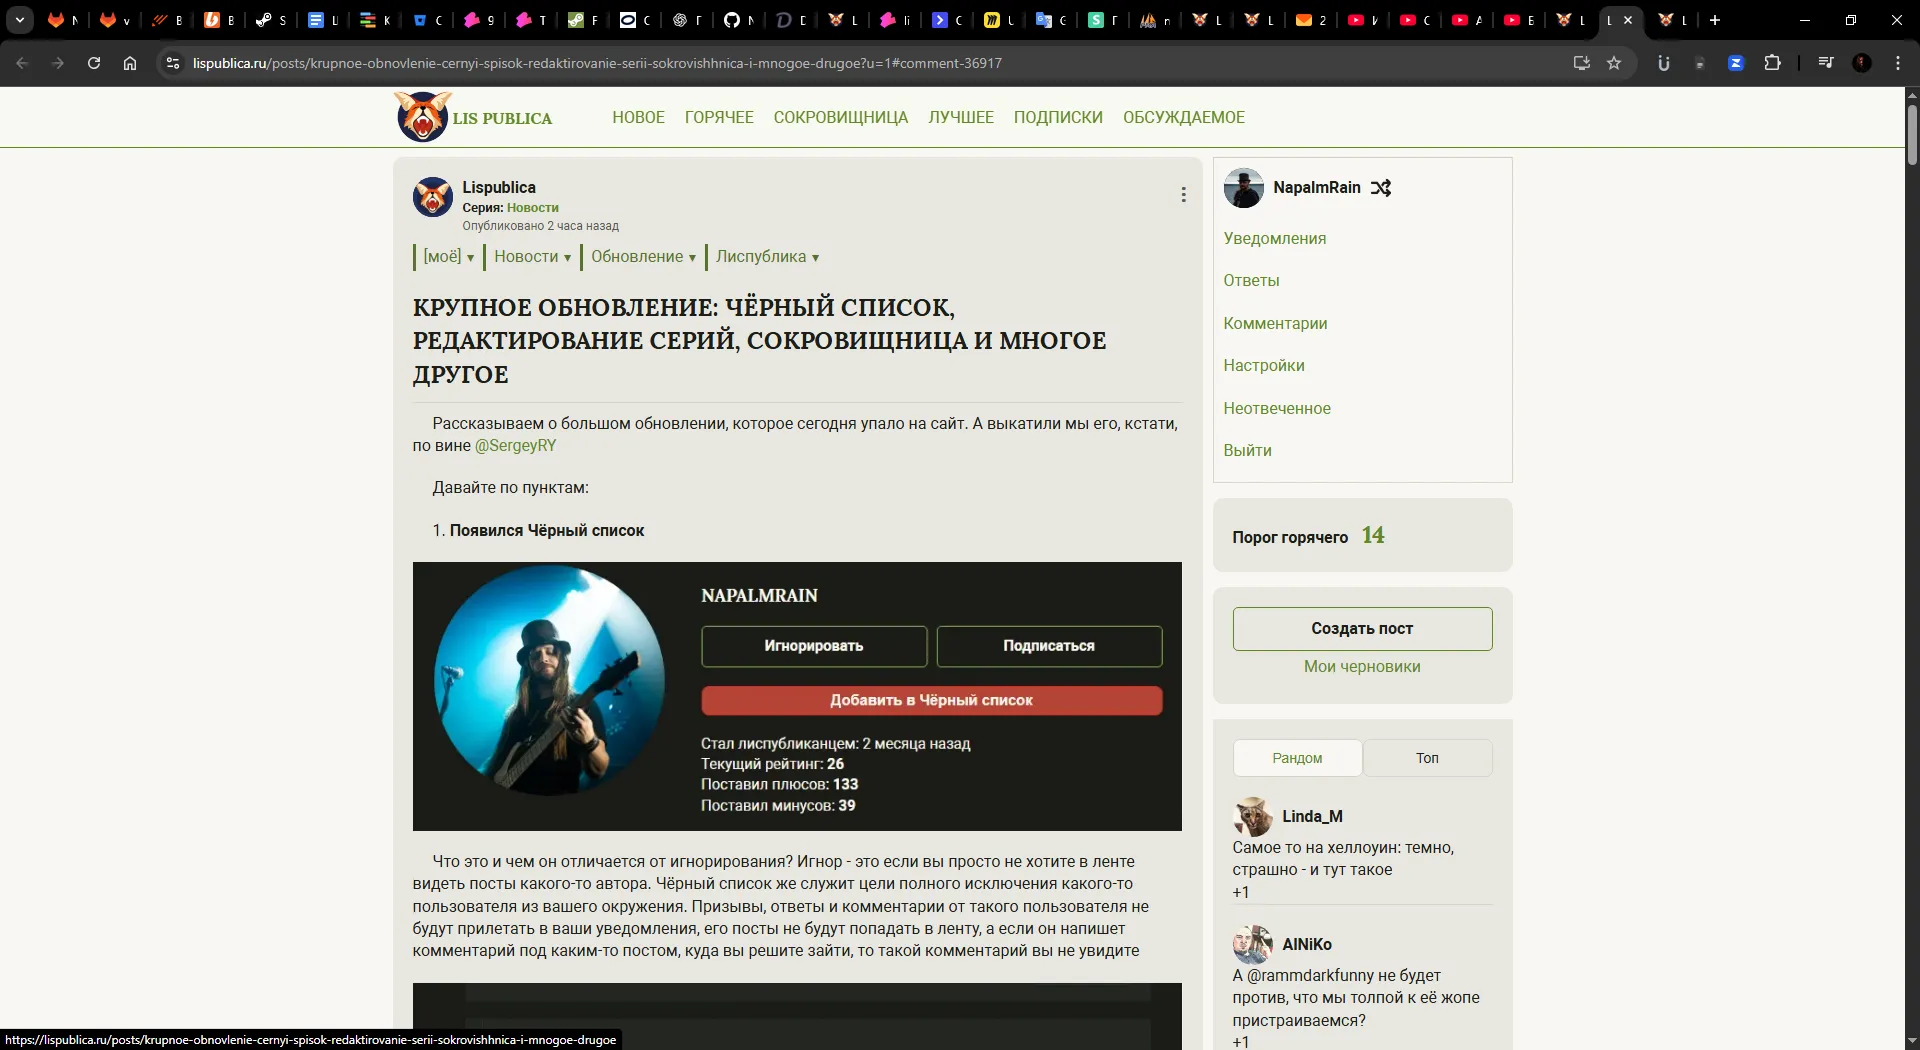Open the Мои черновики link
Image resolution: width=1920 pixels, height=1050 pixels.
pos(1362,667)
